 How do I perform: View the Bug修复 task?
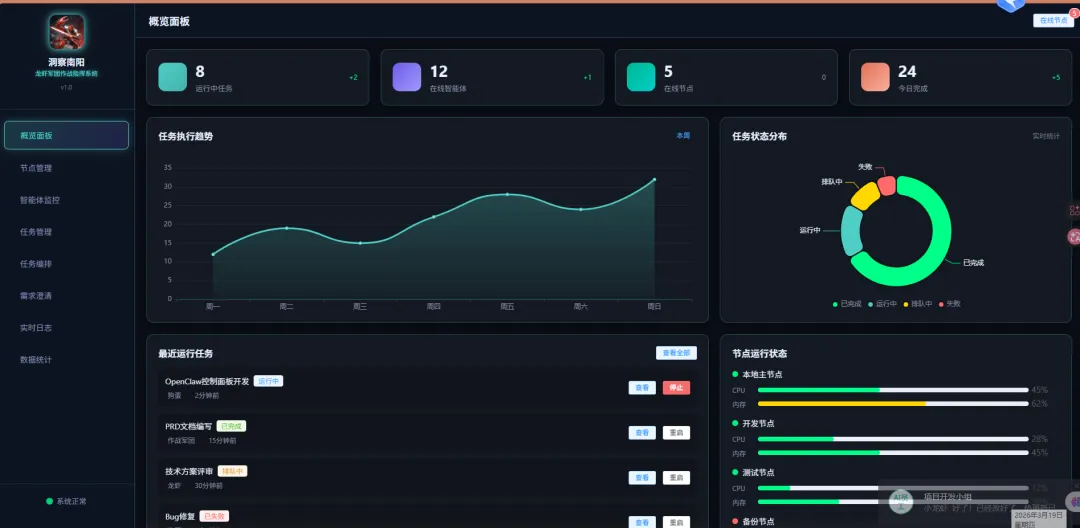pyautogui.click(x=642, y=522)
